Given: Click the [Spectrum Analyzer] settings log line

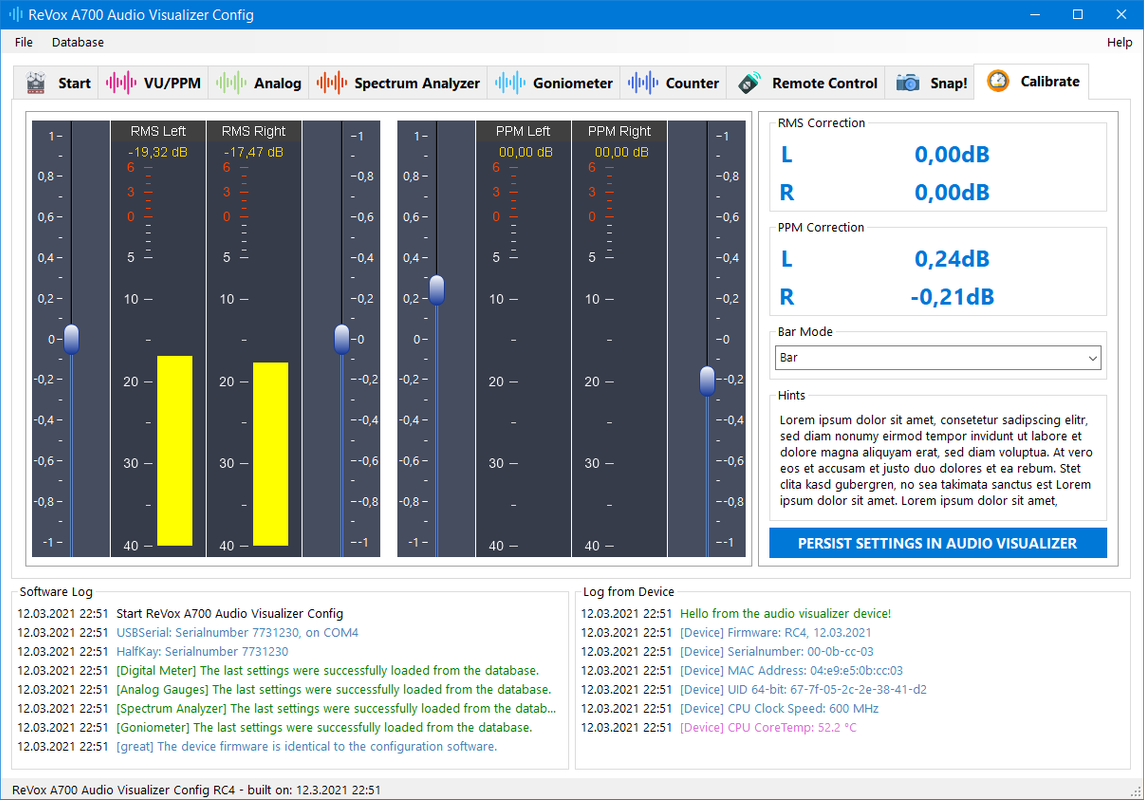Looking at the screenshot, I should [336, 708].
